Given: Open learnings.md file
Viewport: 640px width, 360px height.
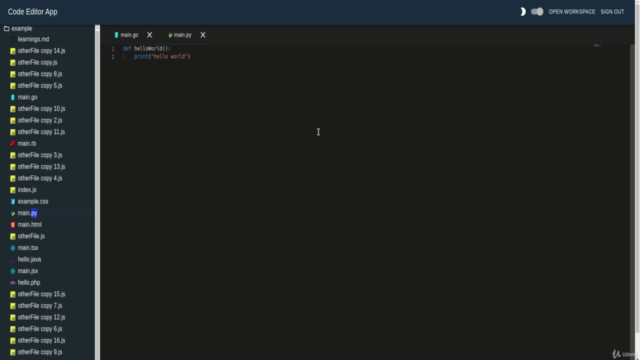Looking at the screenshot, I should [x=33, y=39].
